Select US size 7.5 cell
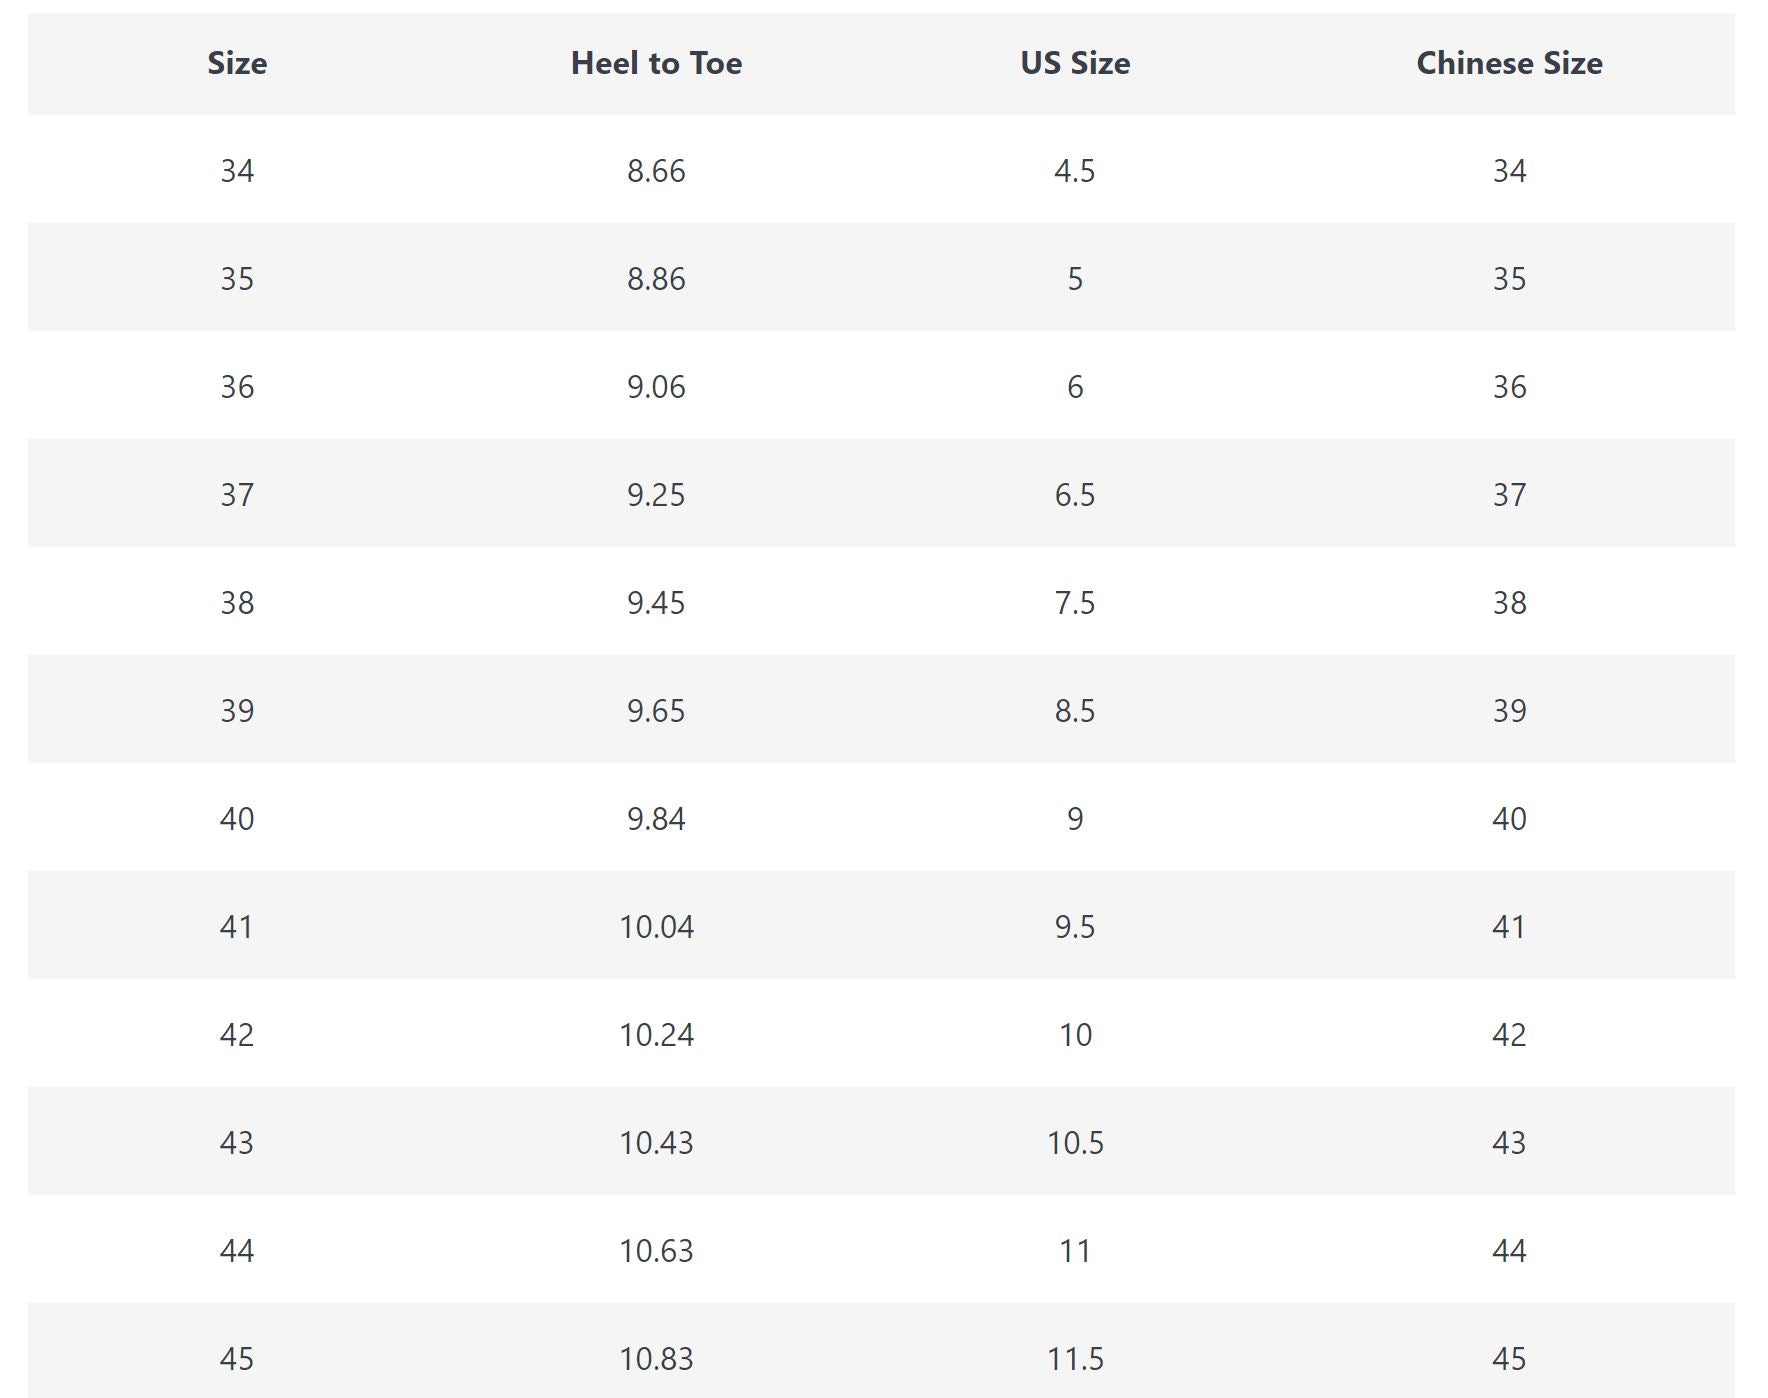This screenshot has height=1398, width=1768. [x=1075, y=603]
